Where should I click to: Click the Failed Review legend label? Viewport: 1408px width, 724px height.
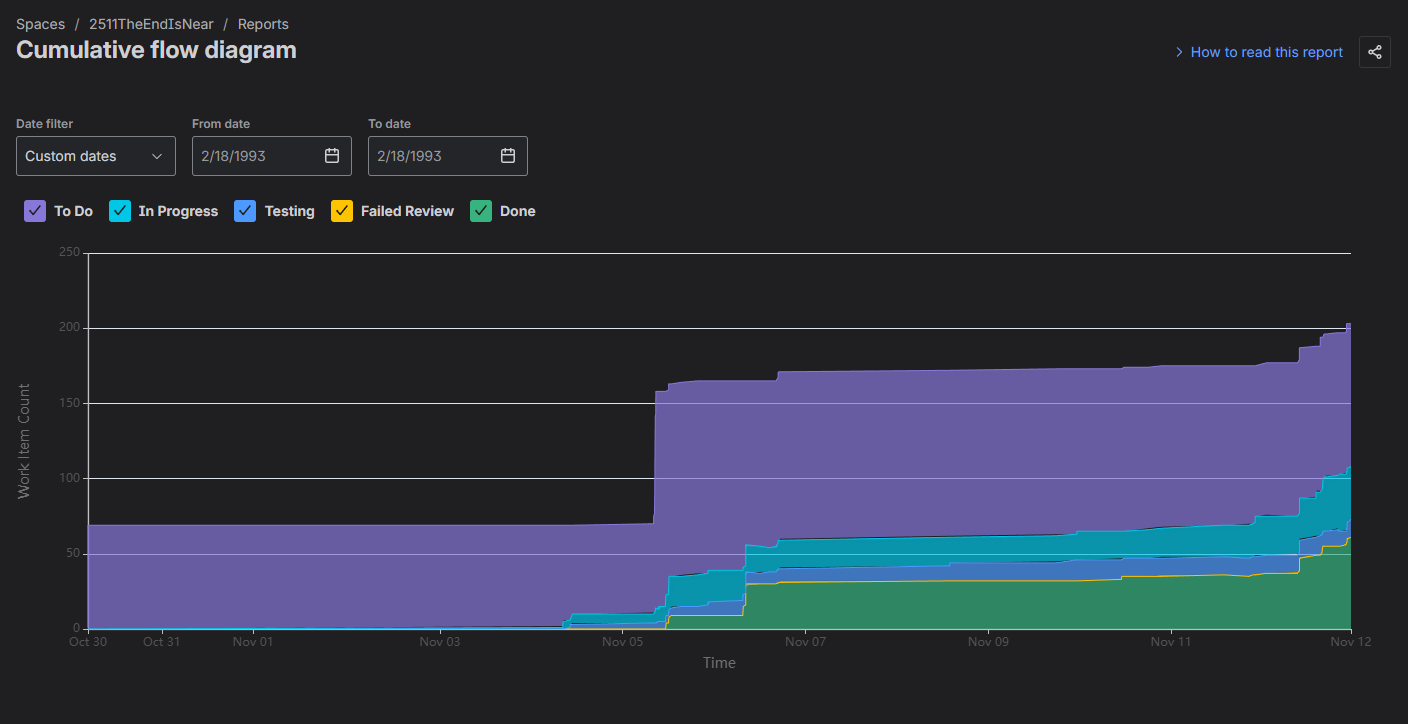[407, 211]
